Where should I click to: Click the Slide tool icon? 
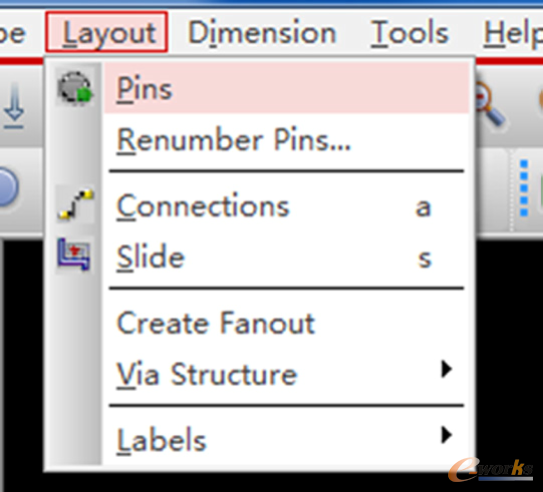tap(74, 254)
